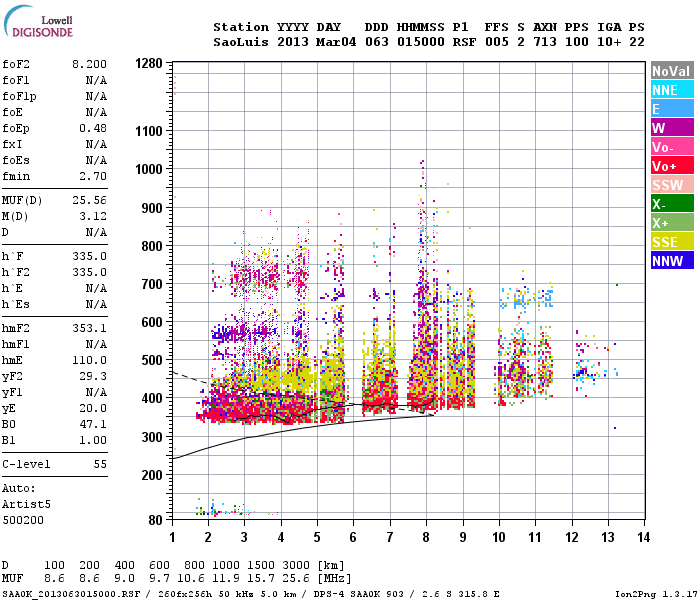Image resolution: width=700 pixels, height=600 pixels.
Task: Click the foF2 value 8.200
Action: (x=89, y=64)
